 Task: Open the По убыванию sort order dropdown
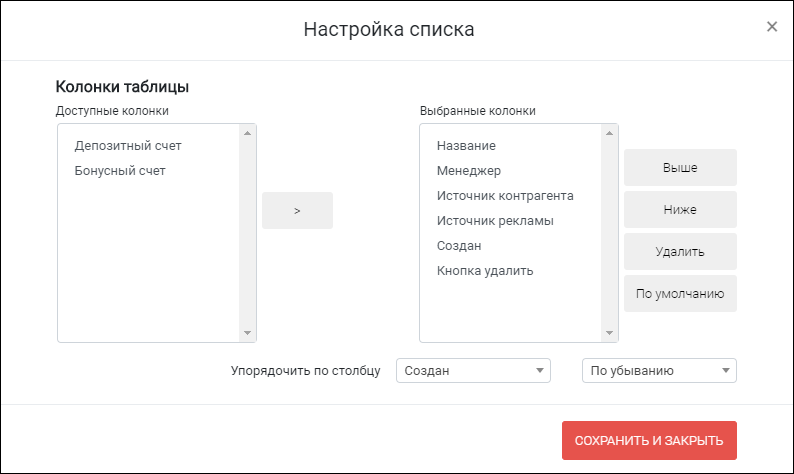[659, 371]
